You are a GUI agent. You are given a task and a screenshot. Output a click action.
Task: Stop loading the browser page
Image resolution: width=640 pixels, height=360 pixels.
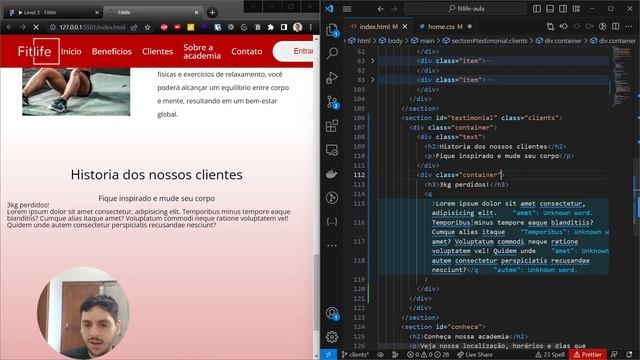click(x=36, y=27)
